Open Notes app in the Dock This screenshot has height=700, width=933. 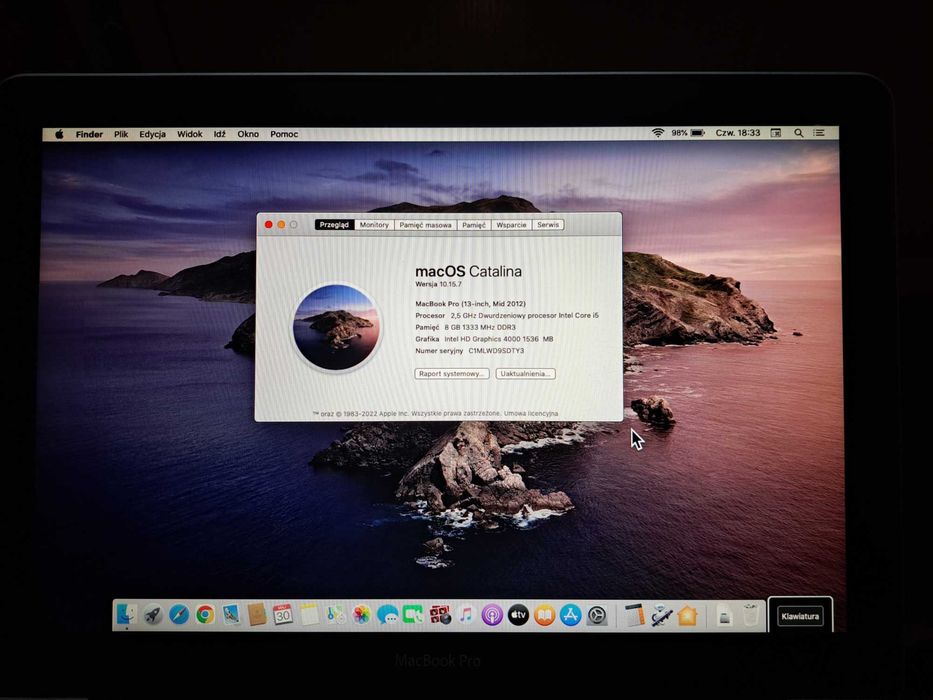[309, 615]
